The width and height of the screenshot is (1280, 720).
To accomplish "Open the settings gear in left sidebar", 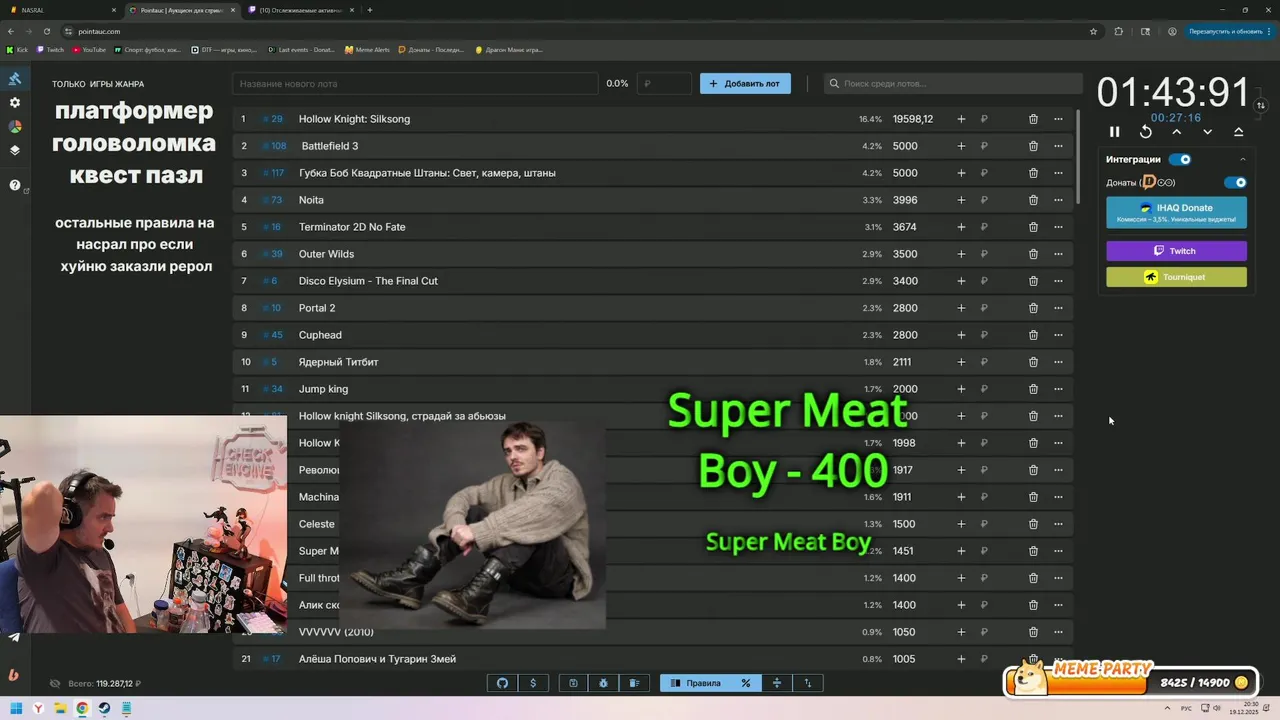I will pos(15,103).
